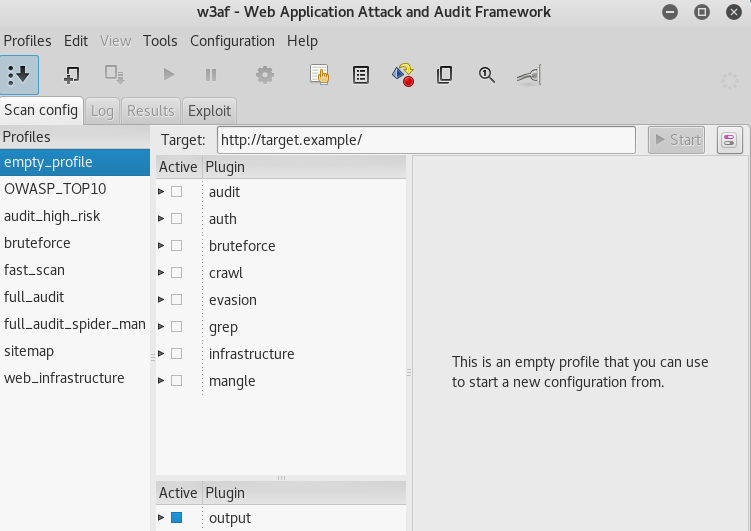Image resolution: width=751 pixels, height=531 pixels.
Task: Expand the mangle plugin tree arrow
Action: tap(161, 381)
